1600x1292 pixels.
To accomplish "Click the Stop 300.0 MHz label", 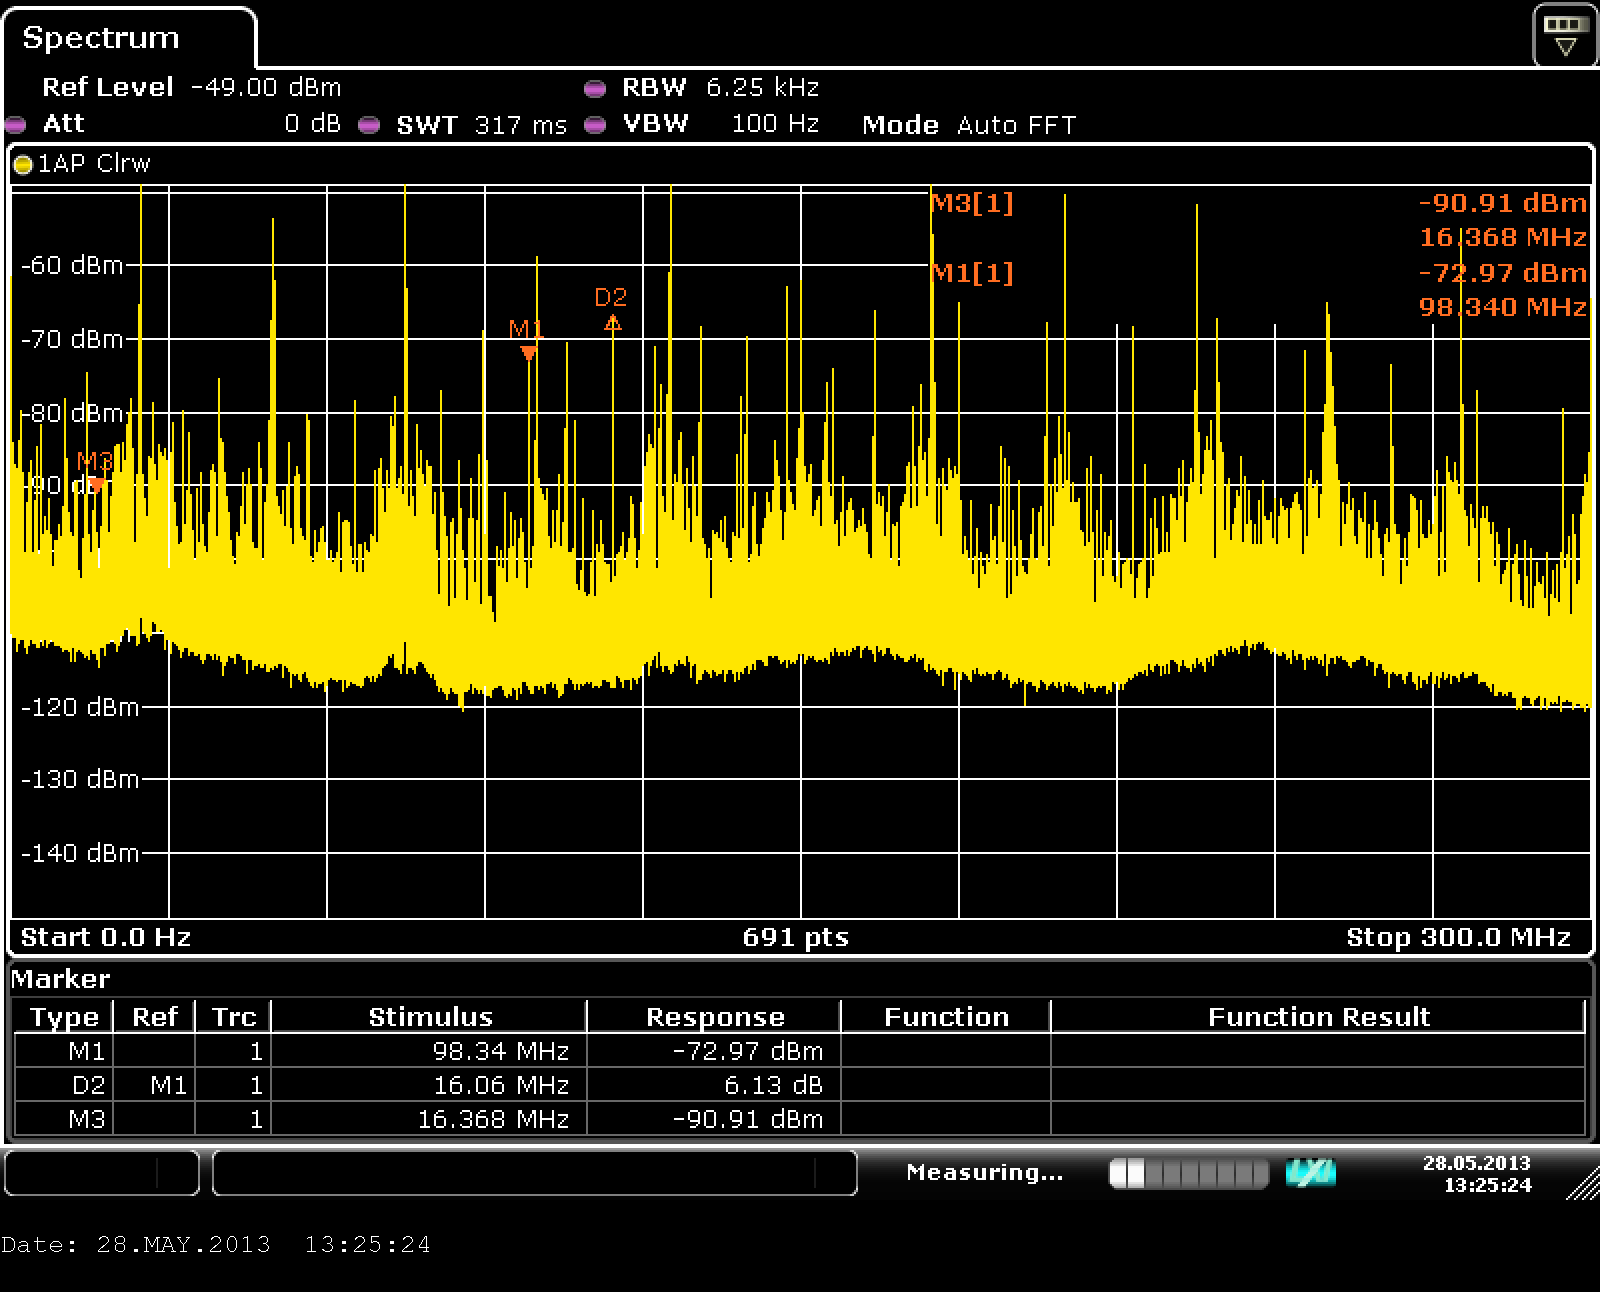I will pyautogui.click(x=1457, y=937).
